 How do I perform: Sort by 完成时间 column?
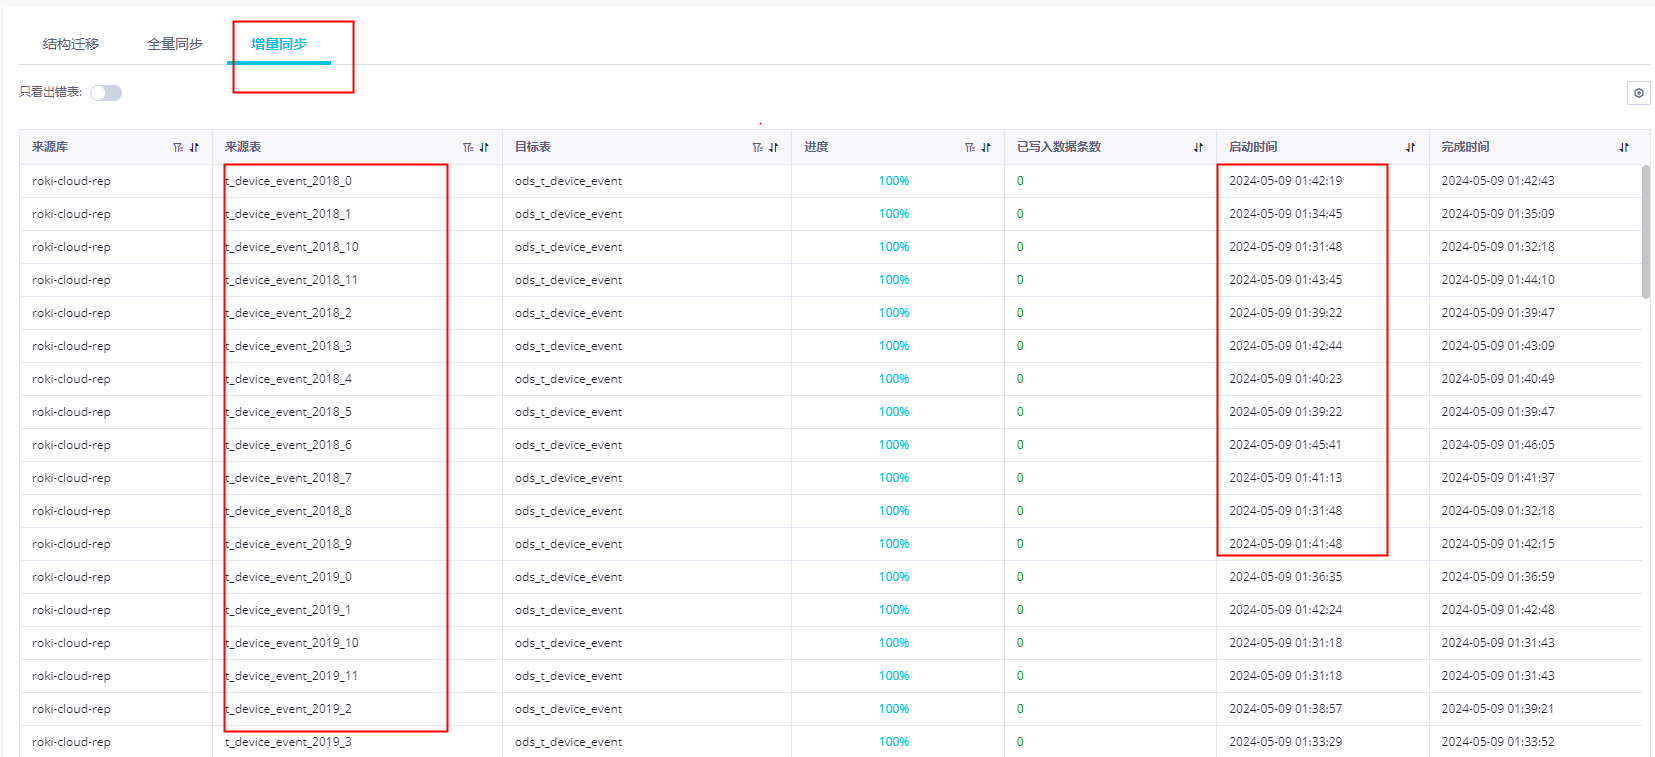(1624, 147)
